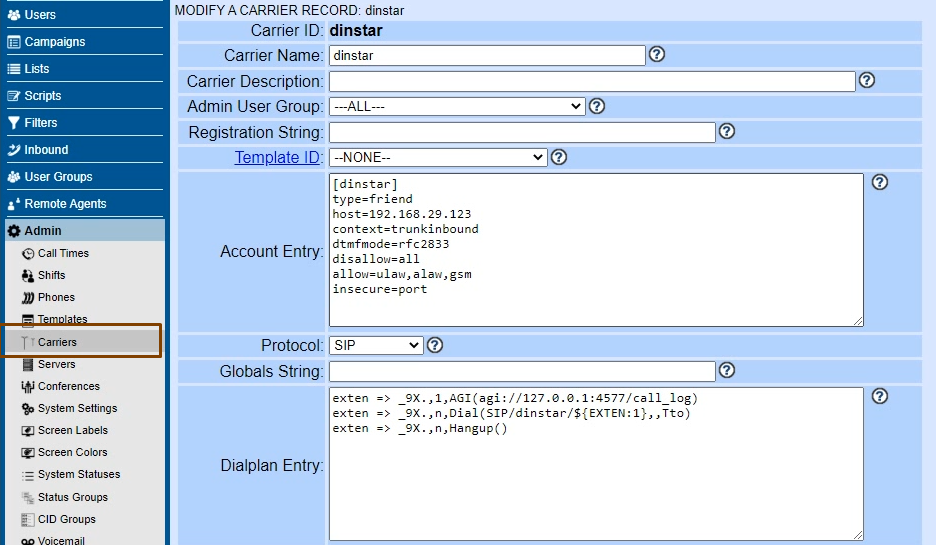Click inside the Dialplan Entry textarea
Screen dimensions: 936x545
point(596,464)
